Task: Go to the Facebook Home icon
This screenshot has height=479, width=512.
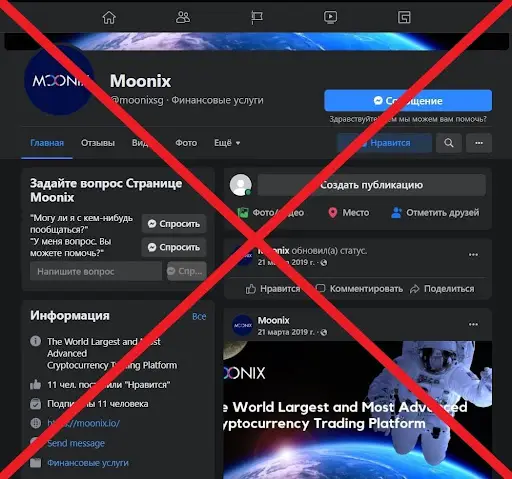Action: [109, 17]
